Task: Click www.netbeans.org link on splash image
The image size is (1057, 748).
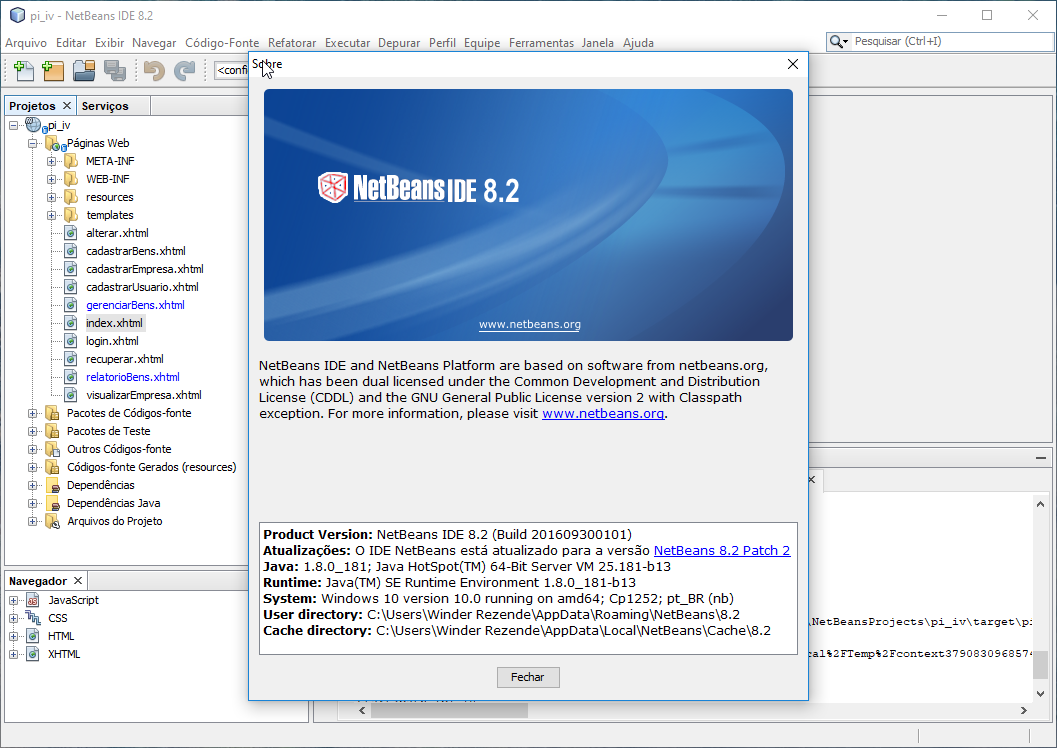Action: pyautogui.click(x=530, y=324)
